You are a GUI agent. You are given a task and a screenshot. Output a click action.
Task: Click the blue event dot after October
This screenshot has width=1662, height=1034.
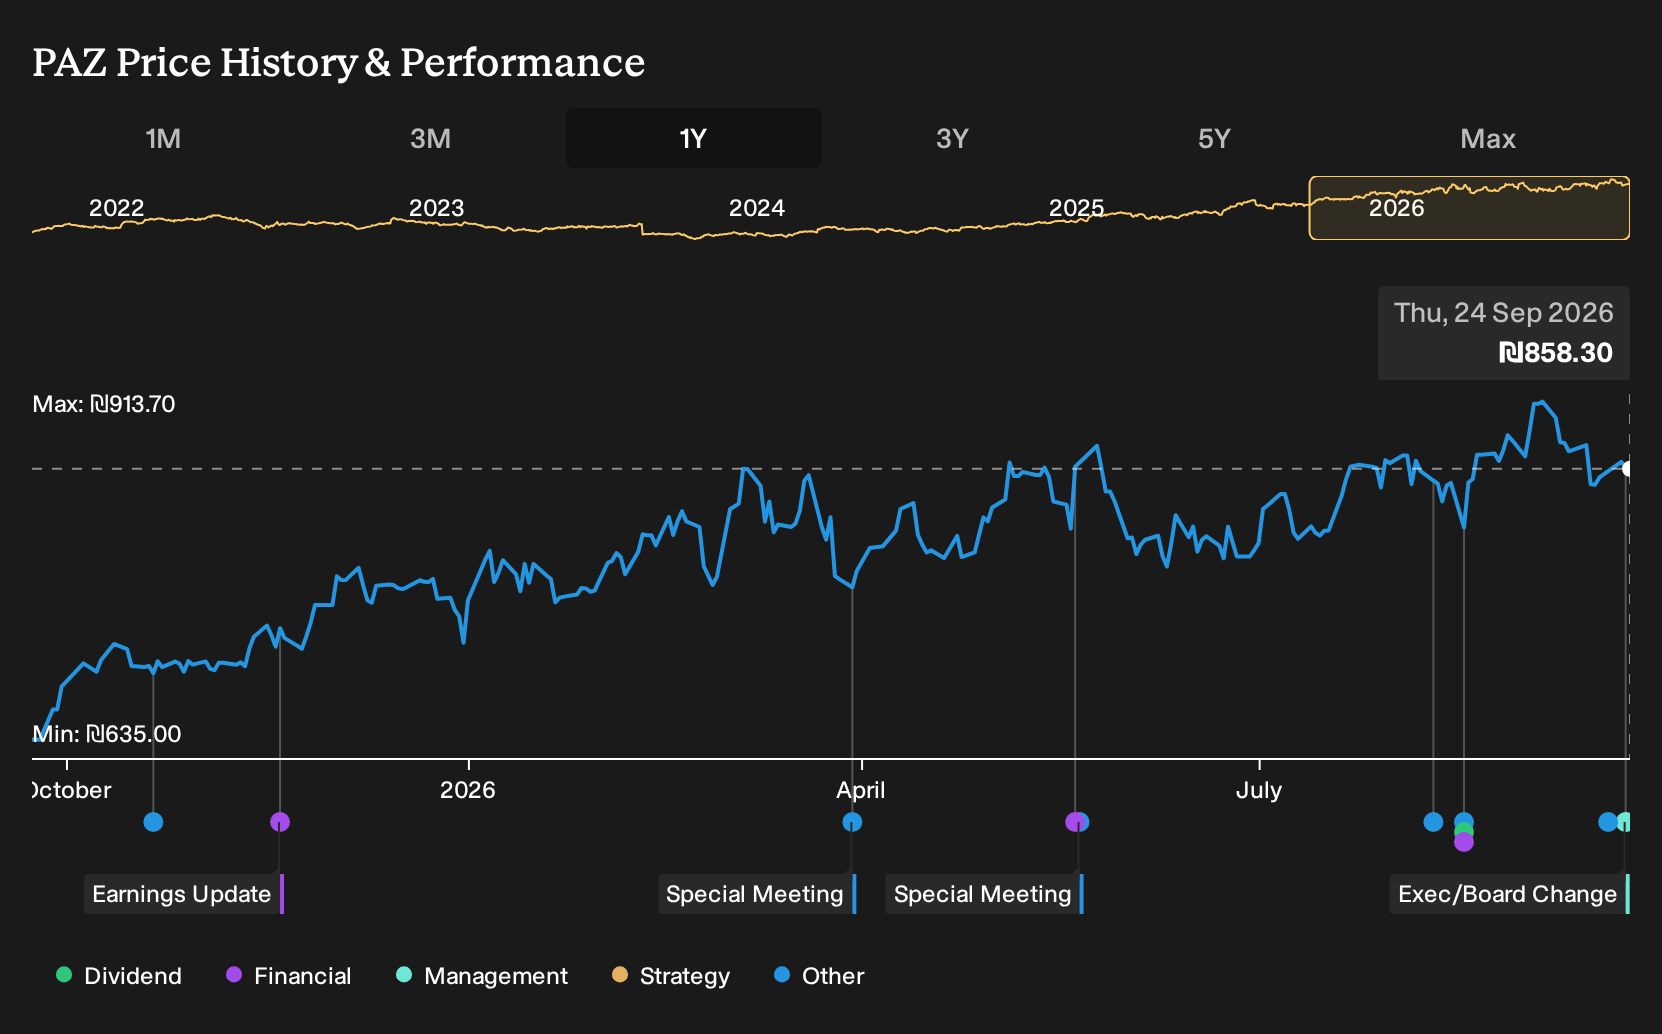153,822
